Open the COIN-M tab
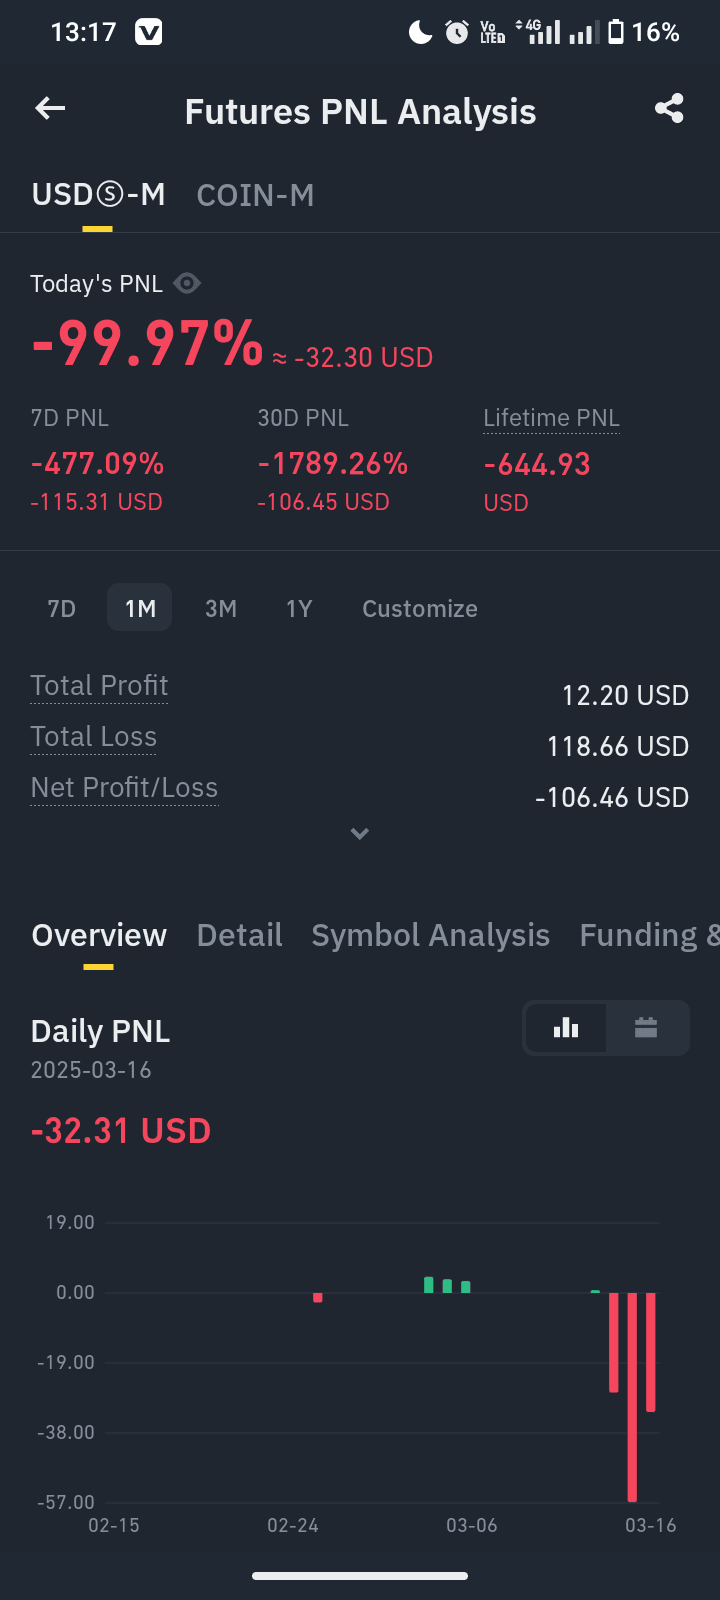Screen dimensions: 720x1600 [255, 195]
